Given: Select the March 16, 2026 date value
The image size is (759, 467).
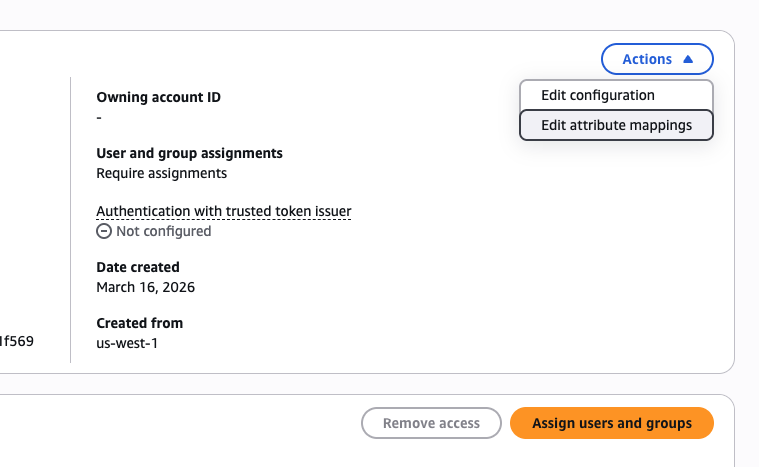Looking at the screenshot, I should 145,287.
